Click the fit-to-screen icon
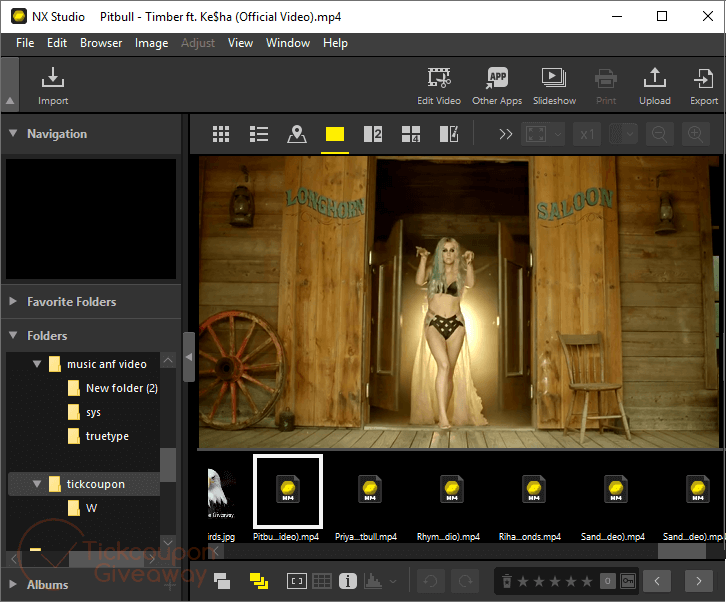 tap(536, 134)
